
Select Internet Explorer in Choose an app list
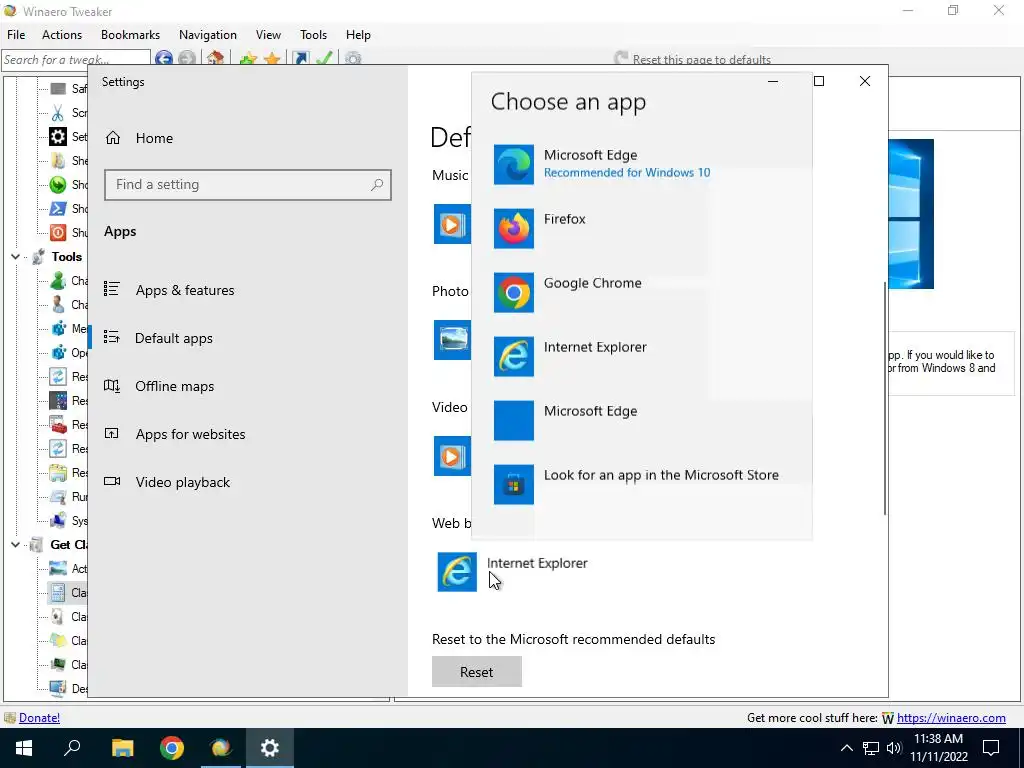641,357
